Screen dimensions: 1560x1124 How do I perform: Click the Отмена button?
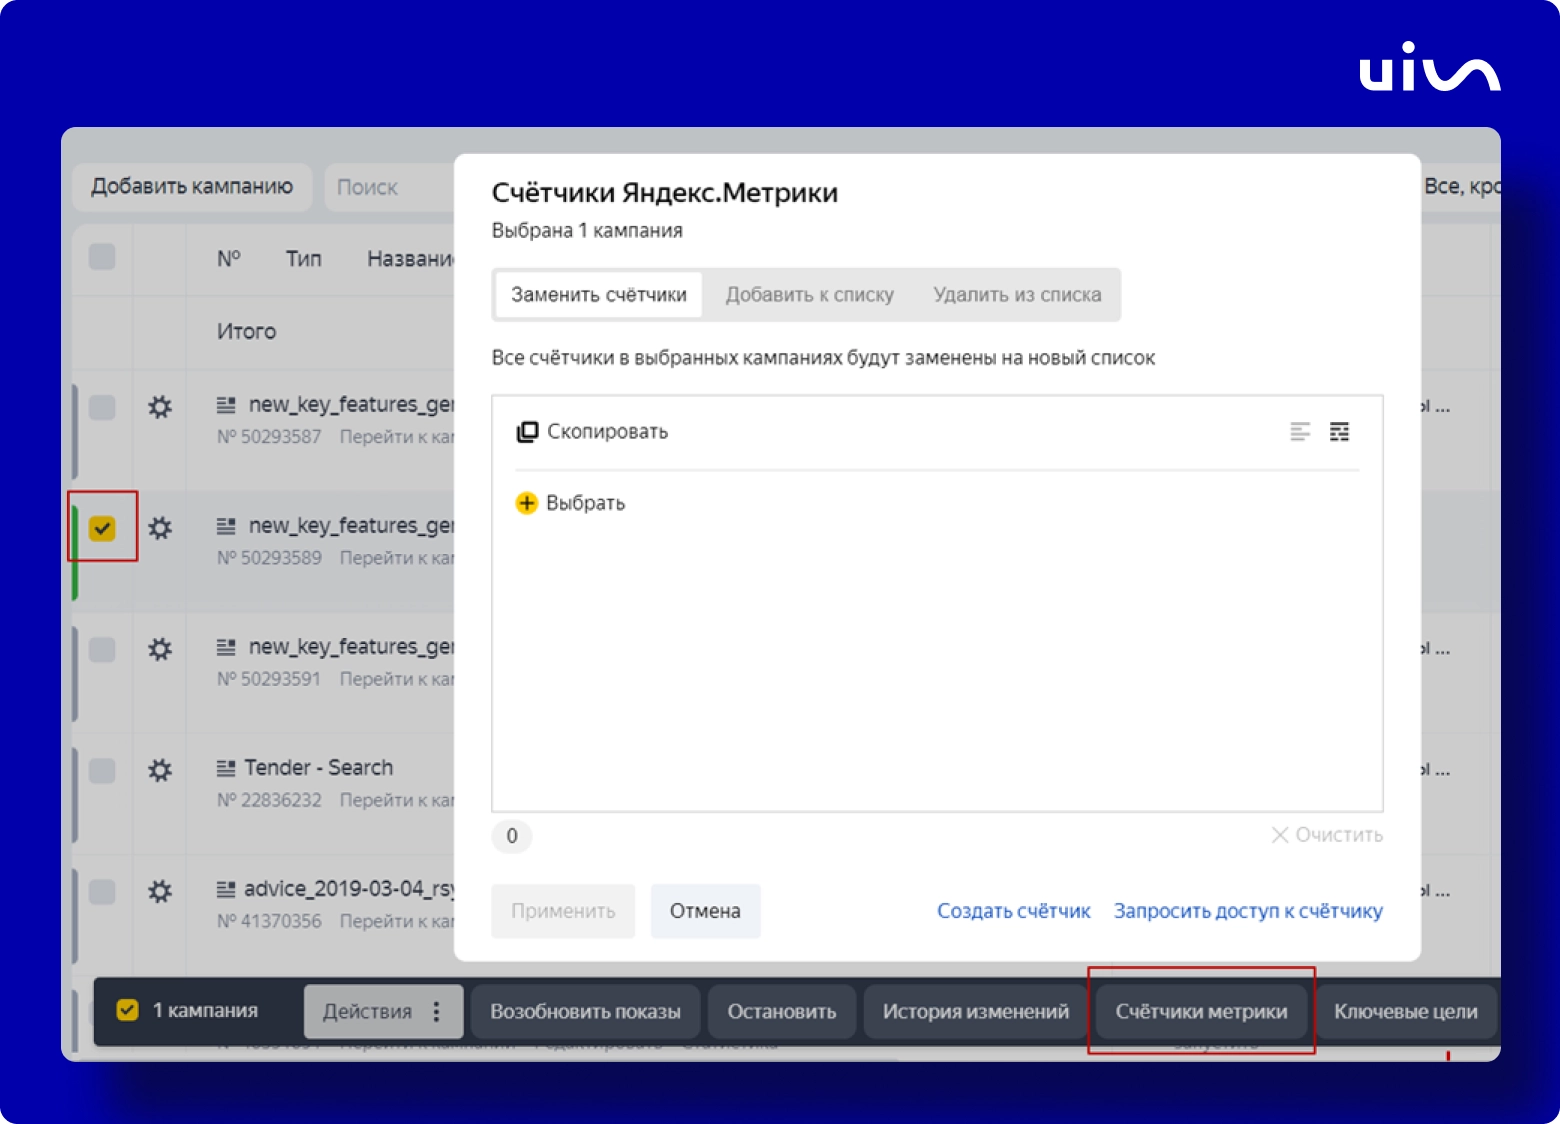705,911
